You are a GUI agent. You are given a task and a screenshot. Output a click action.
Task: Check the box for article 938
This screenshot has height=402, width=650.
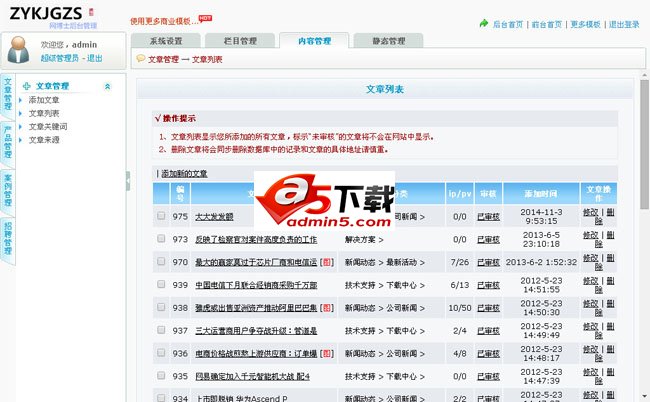click(161, 307)
